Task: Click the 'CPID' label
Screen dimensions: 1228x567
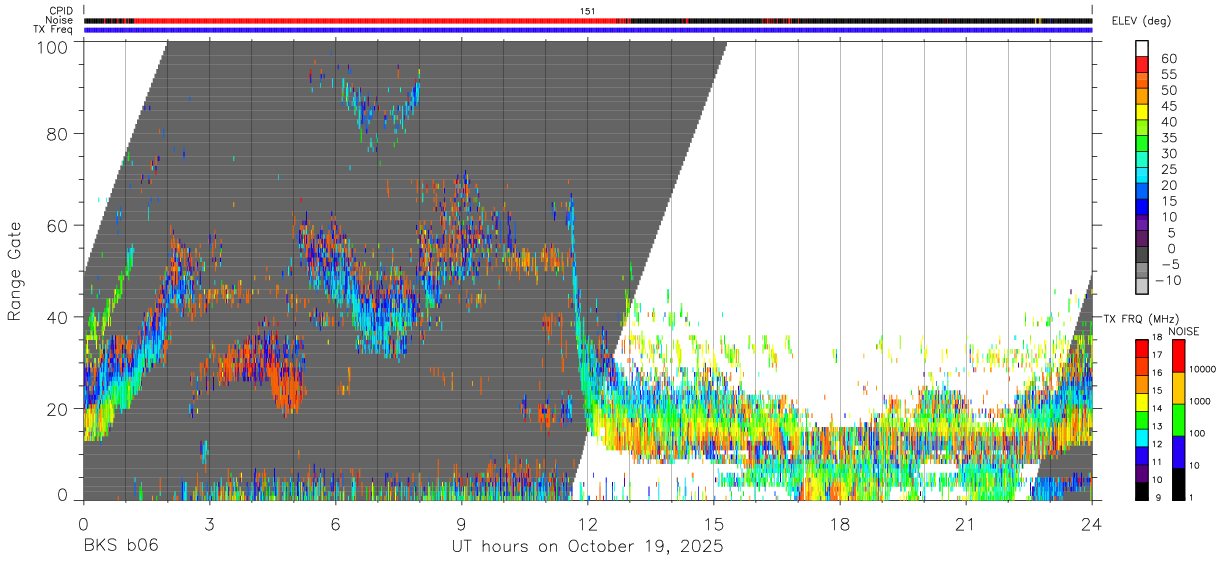Action: [60, 11]
